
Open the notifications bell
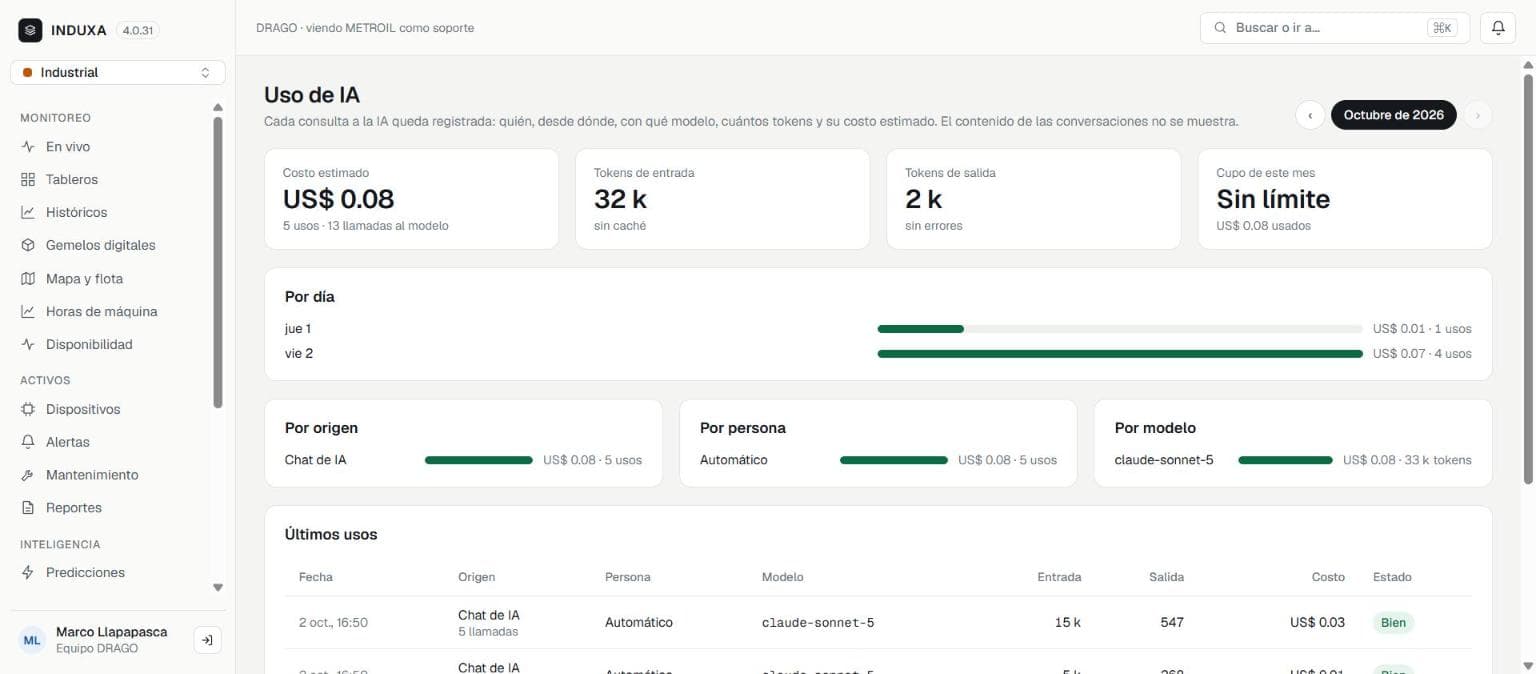coord(1498,28)
